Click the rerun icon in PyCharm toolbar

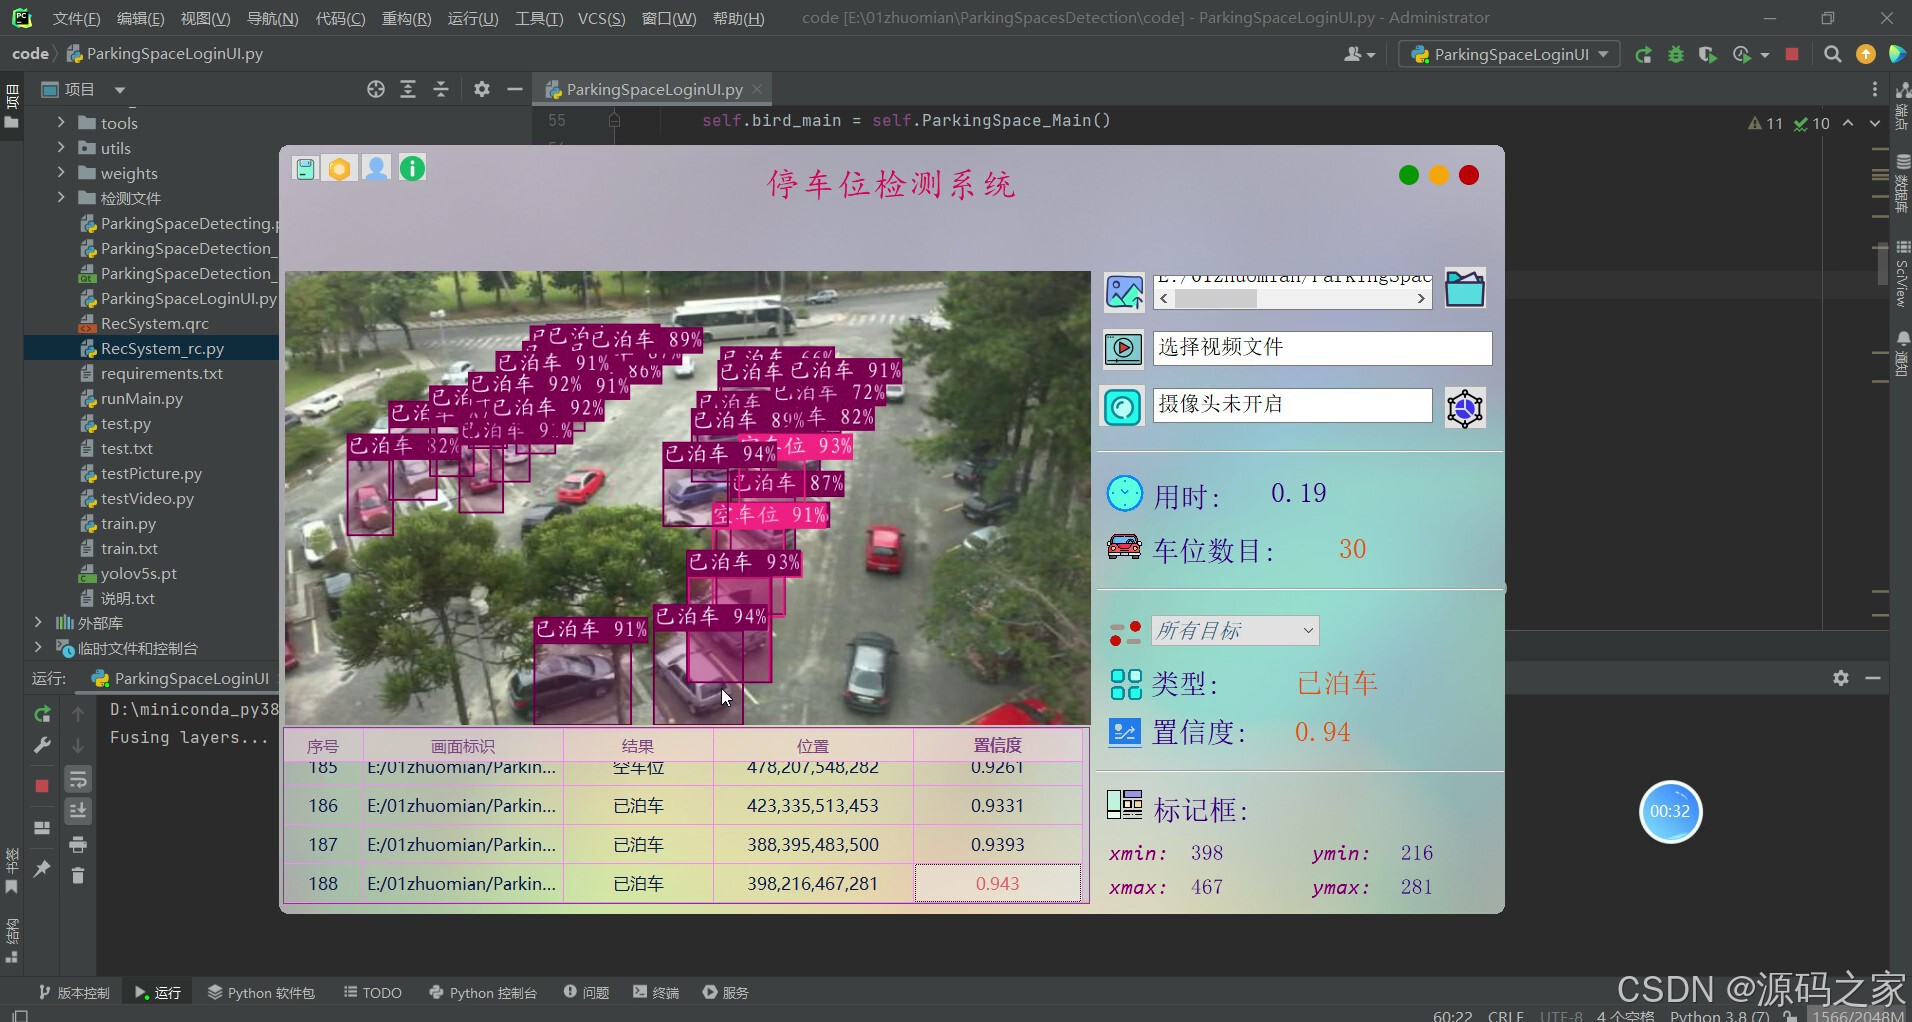[x=1643, y=55]
